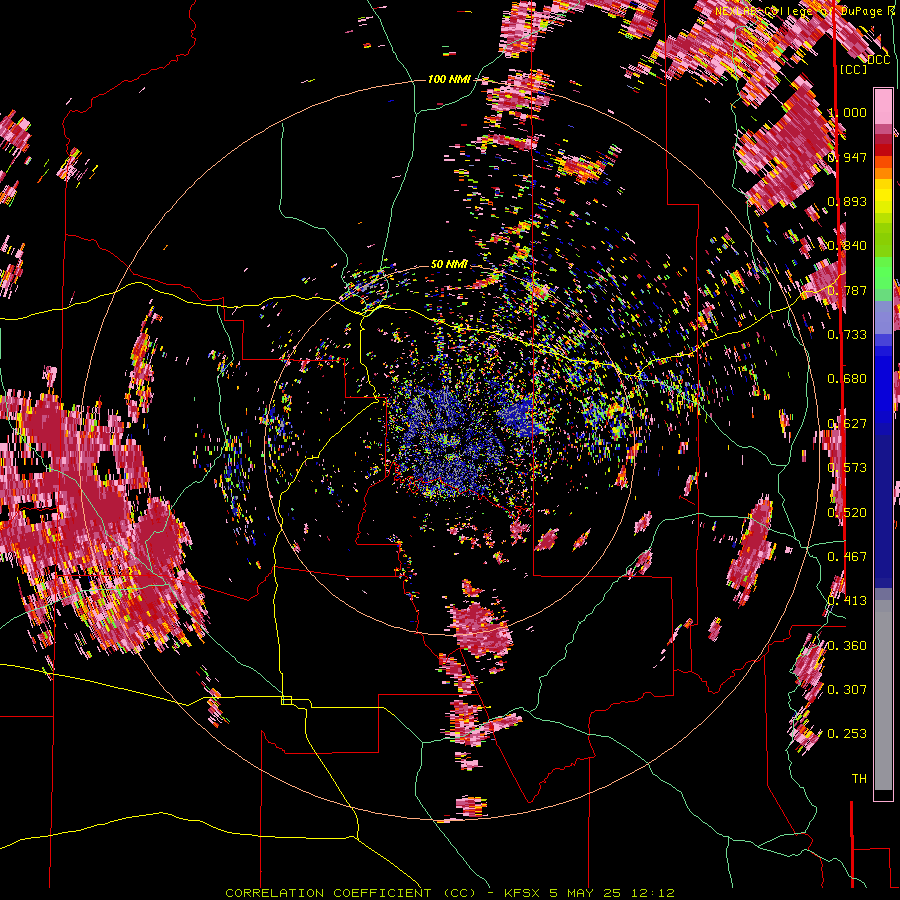Pick the gray lower segment of the color bar
The width and height of the screenshot is (900, 900).
click(883, 695)
